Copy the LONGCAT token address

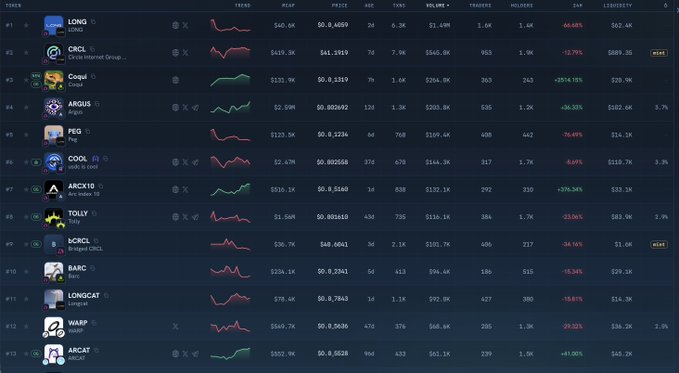point(106,295)
